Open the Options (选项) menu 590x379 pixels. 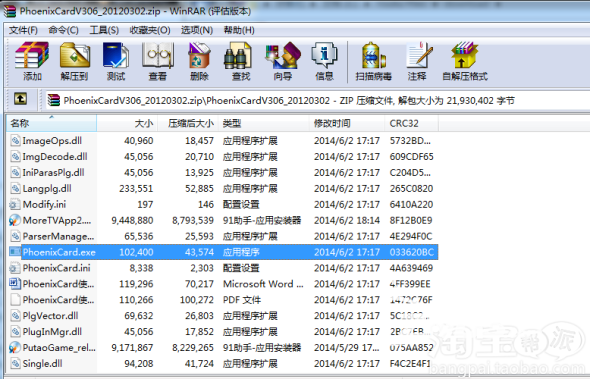tap(197, 30)
